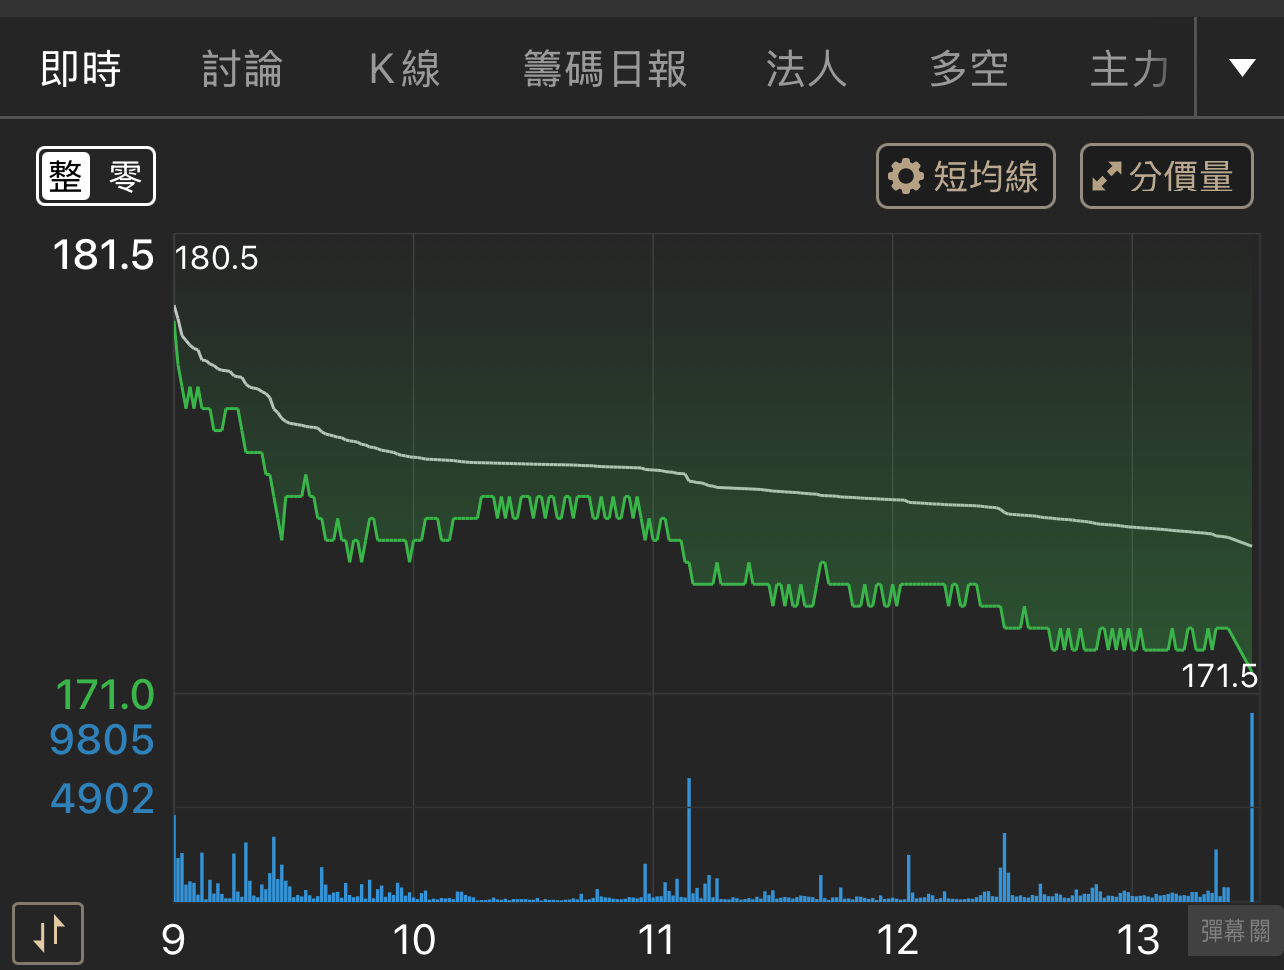Select the 法人 tab
The width and height of the screenshot is (1284, 970).
(x=806, y=69)
